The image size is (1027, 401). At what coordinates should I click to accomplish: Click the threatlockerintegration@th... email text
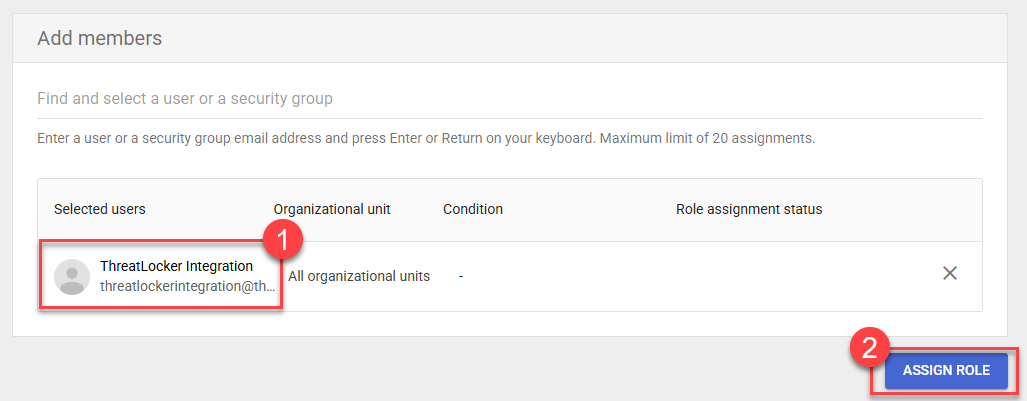[x=187, y=286]
